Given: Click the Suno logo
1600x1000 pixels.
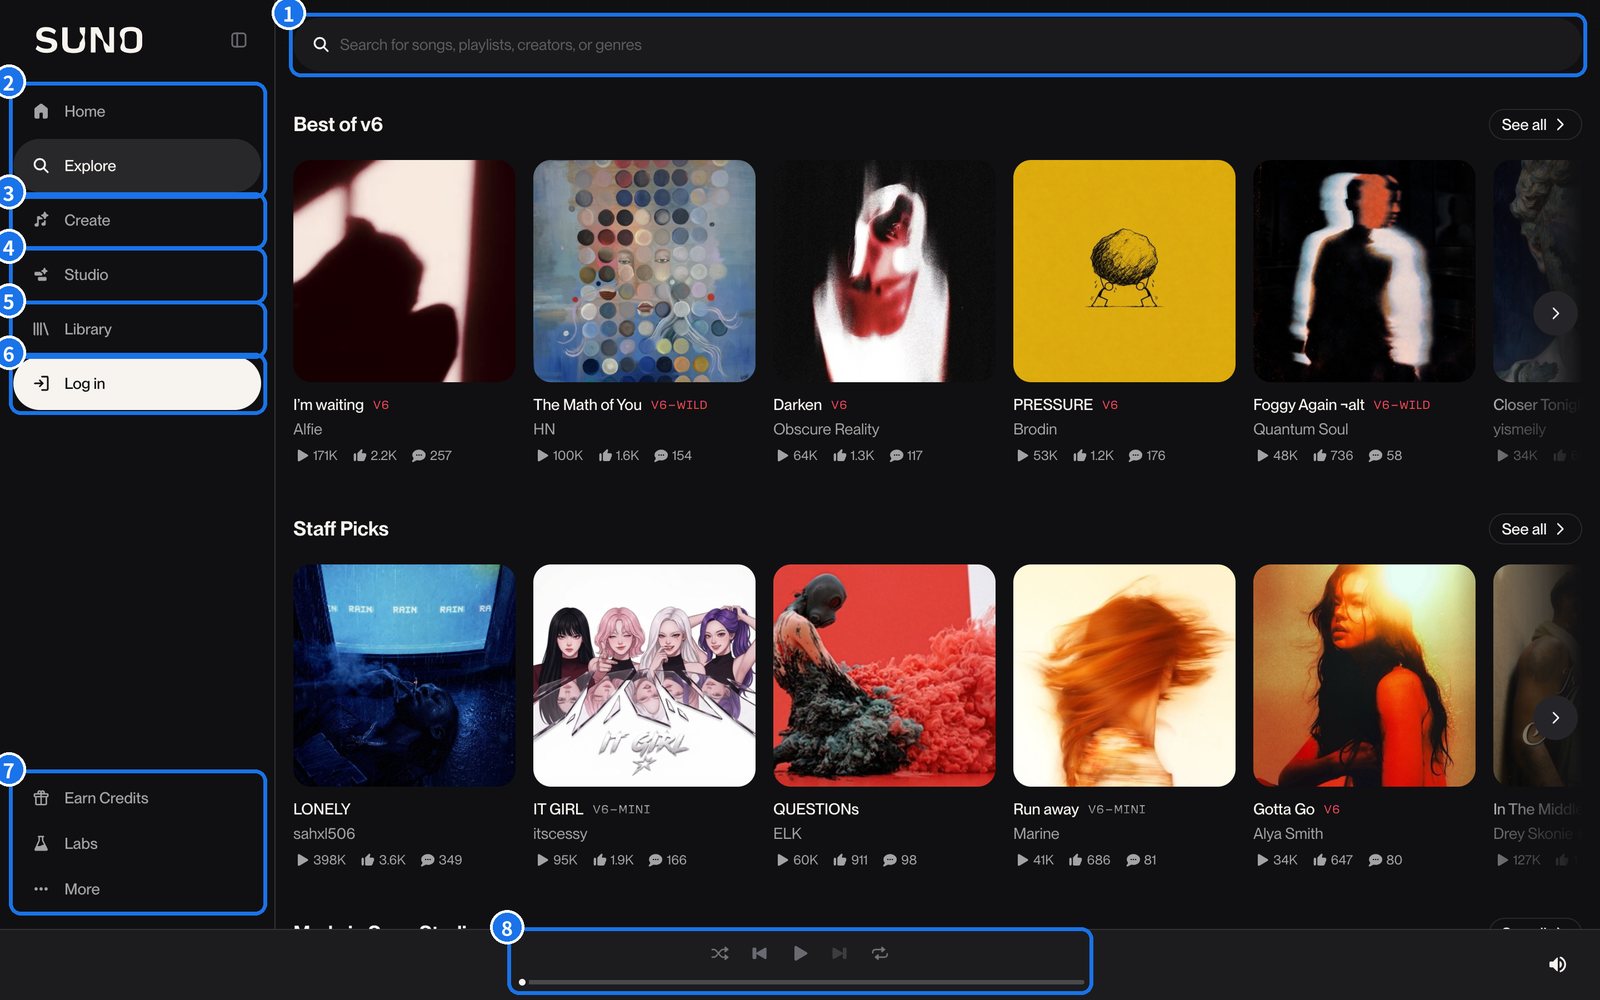Looking at the screenshot, I should click(89, 40).
